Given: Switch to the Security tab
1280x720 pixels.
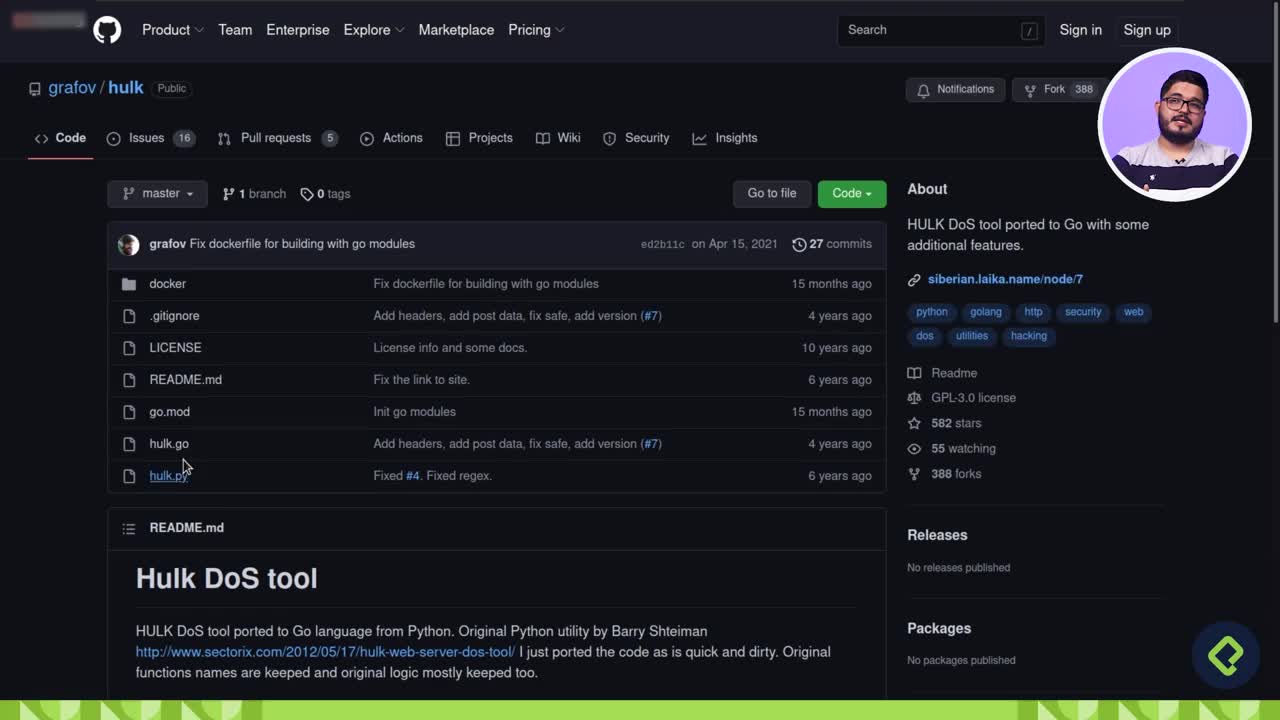Looking at the screenshot, I should pyautogui.click(x=636, y=138).
